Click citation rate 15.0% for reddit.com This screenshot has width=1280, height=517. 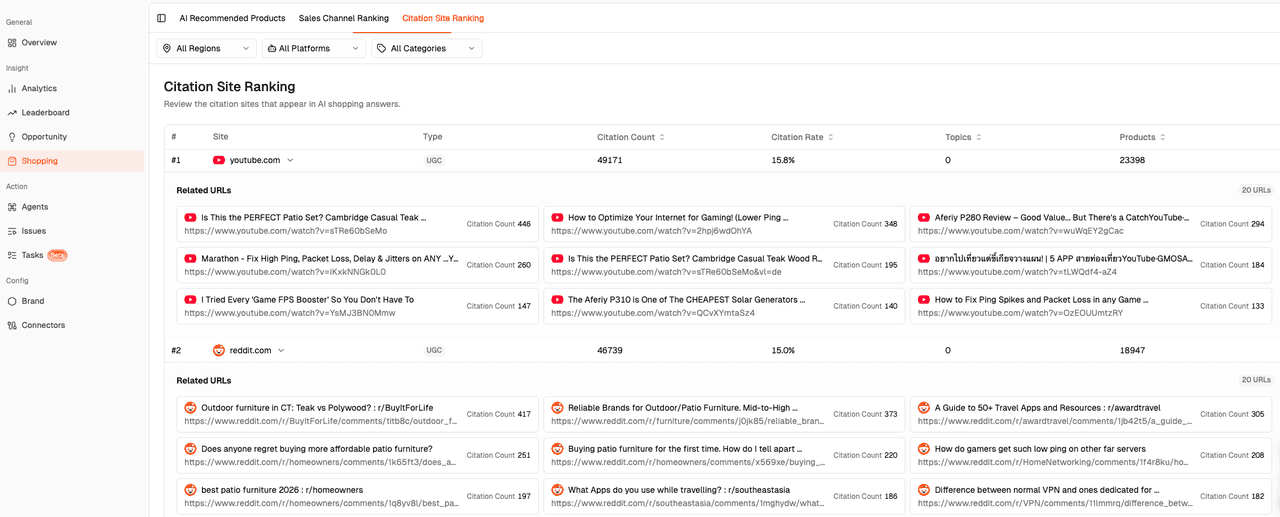tap(783, 350)
